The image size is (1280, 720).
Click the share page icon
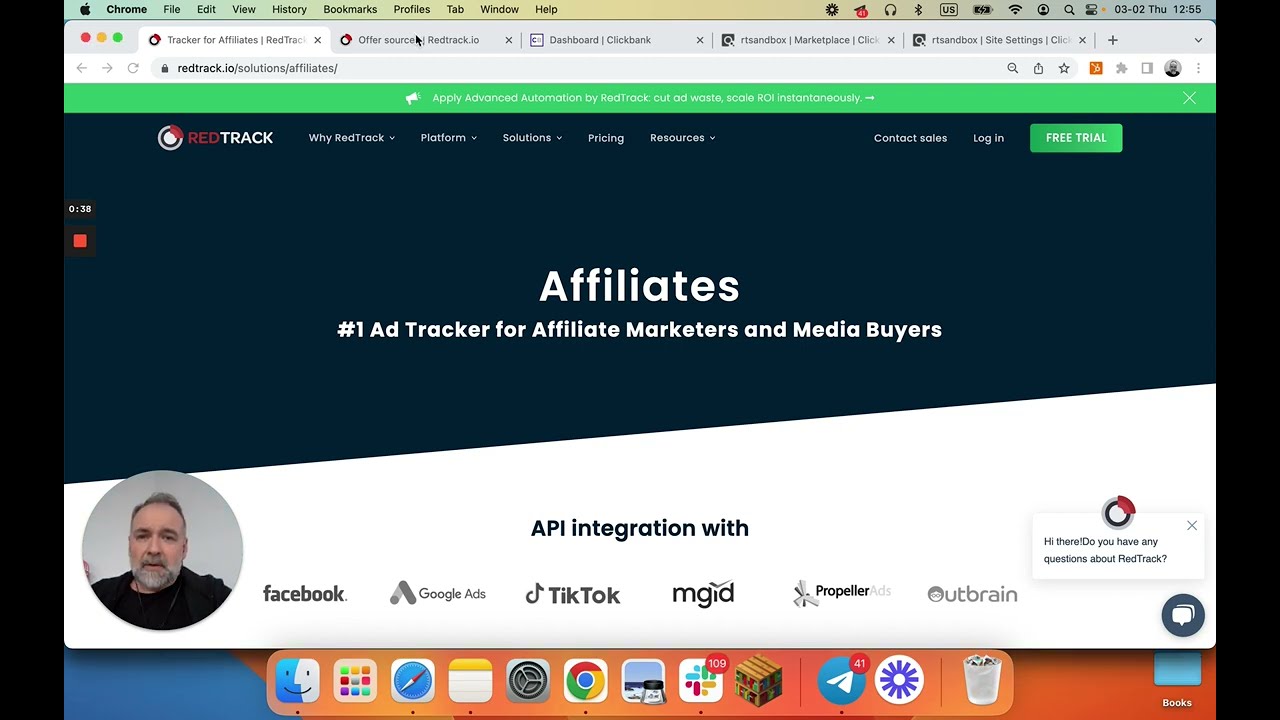point(1038,68)
